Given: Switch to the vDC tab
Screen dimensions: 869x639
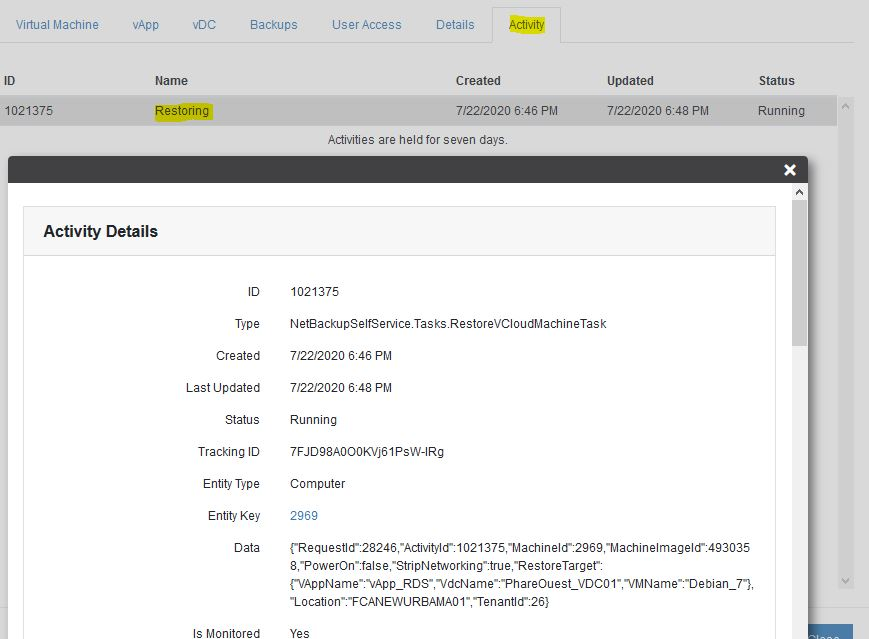Looking at the screenshot, I should pos(204,25).
